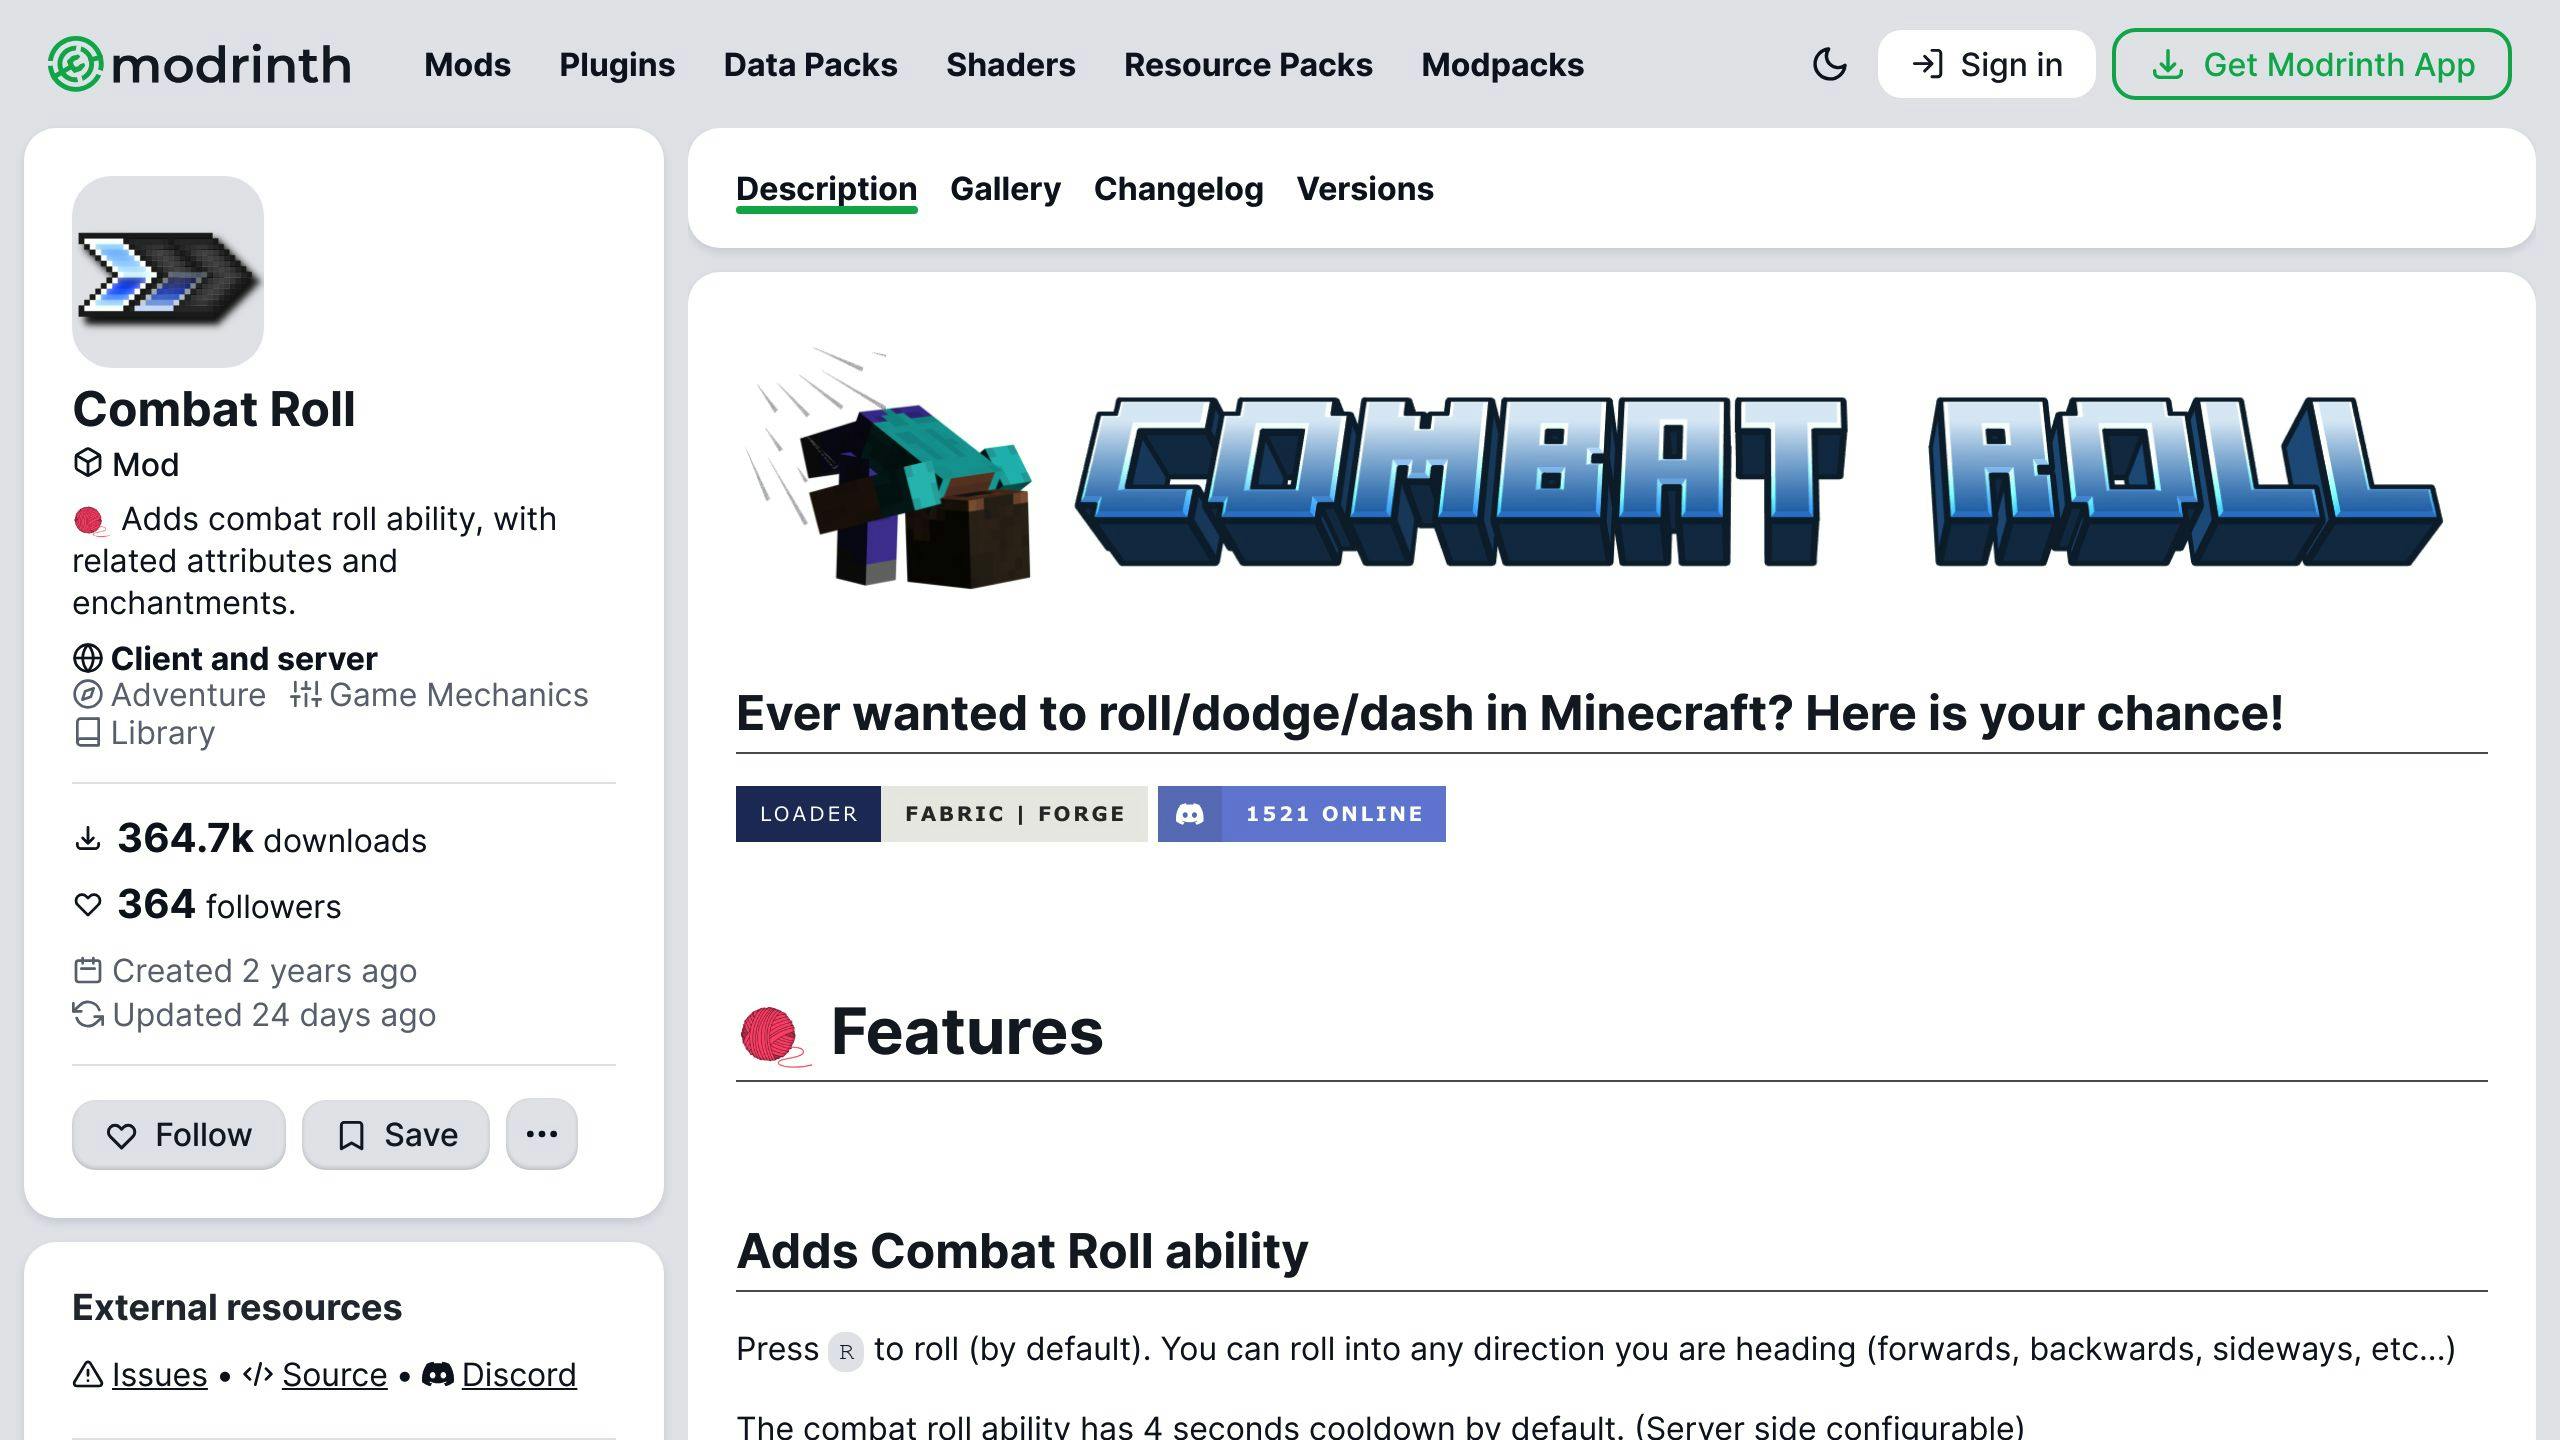Open the Shaders section

pos(1010,65)
